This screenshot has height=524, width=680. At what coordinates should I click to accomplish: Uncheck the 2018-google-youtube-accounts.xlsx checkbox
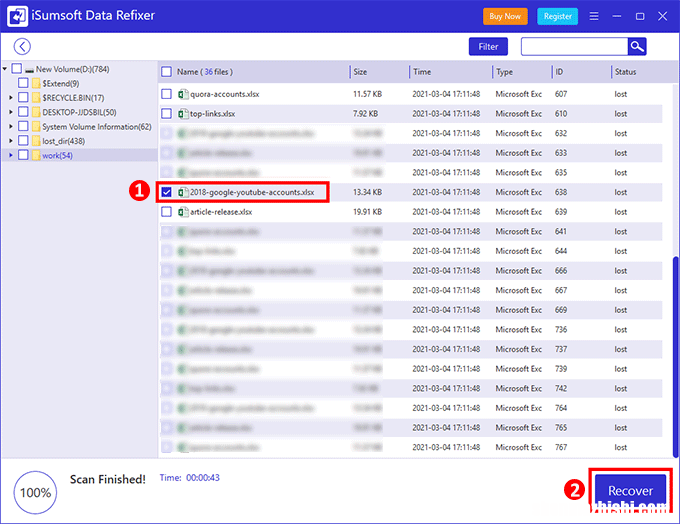pyautogui.click(x=167, y=192)
